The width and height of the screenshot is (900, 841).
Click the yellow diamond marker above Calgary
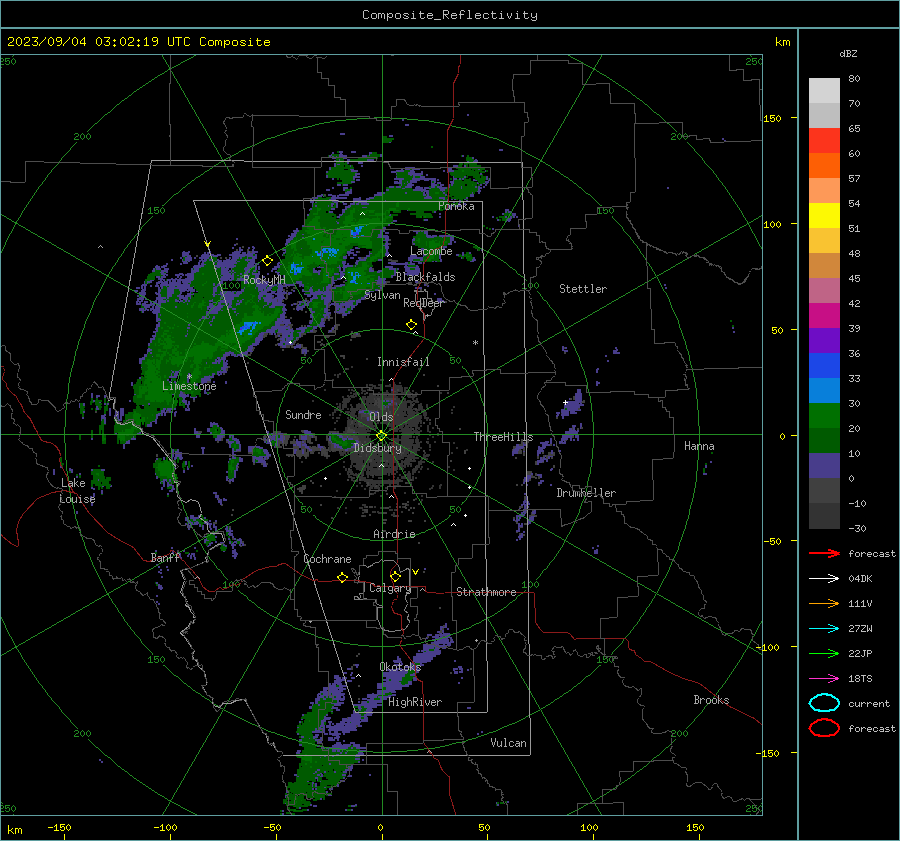(395, 576)
